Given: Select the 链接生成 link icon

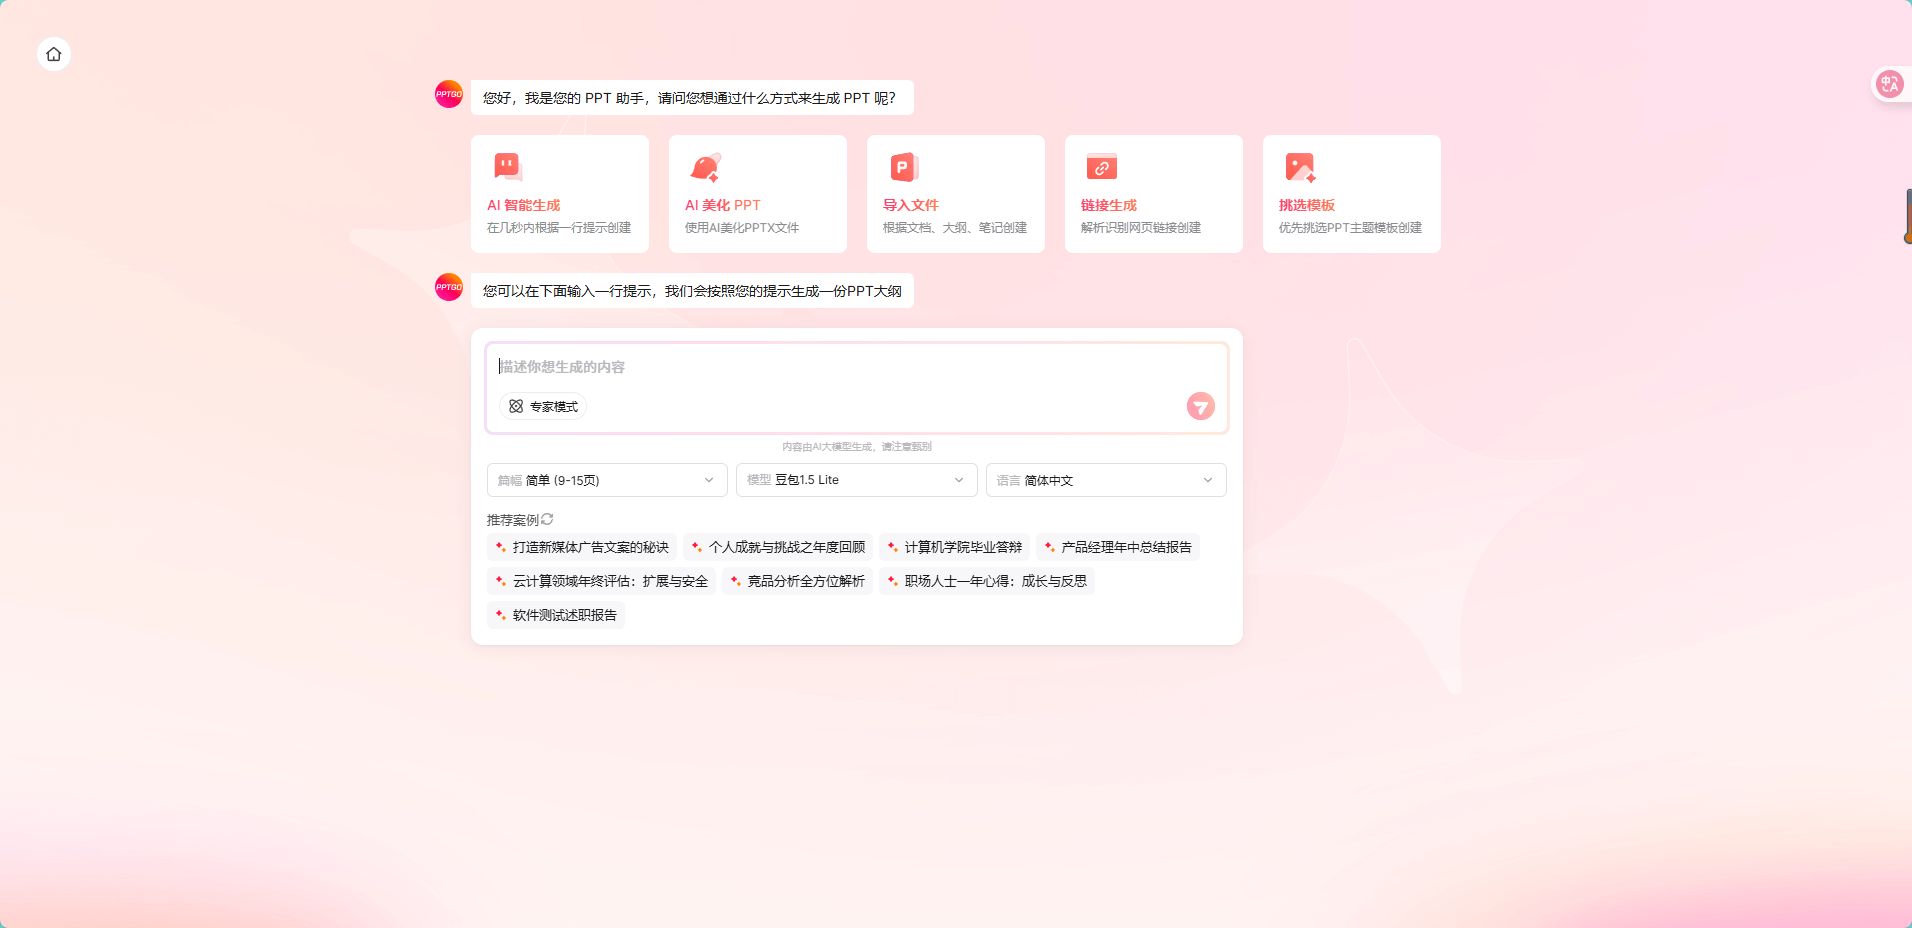Looking at the screenshot, I should pos(1101,166).
